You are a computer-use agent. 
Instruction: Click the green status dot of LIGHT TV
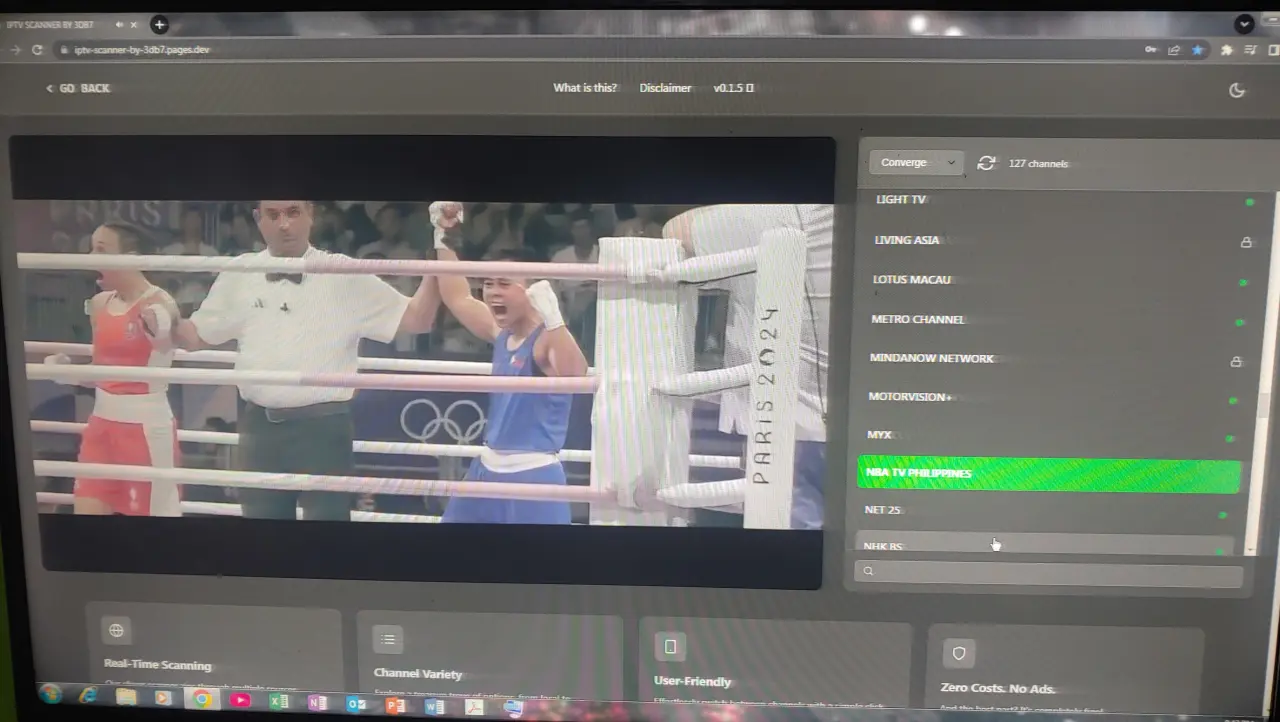tap(1250, 202)
